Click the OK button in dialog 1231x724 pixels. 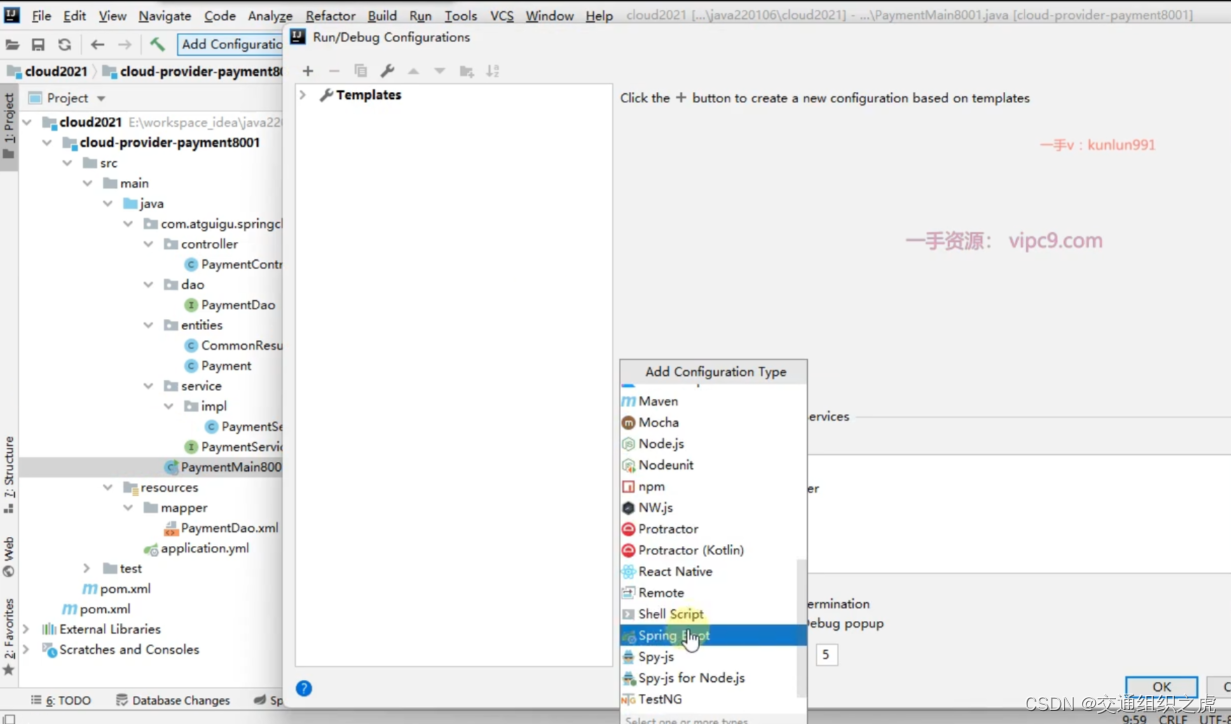click(x=1161, y=687)
